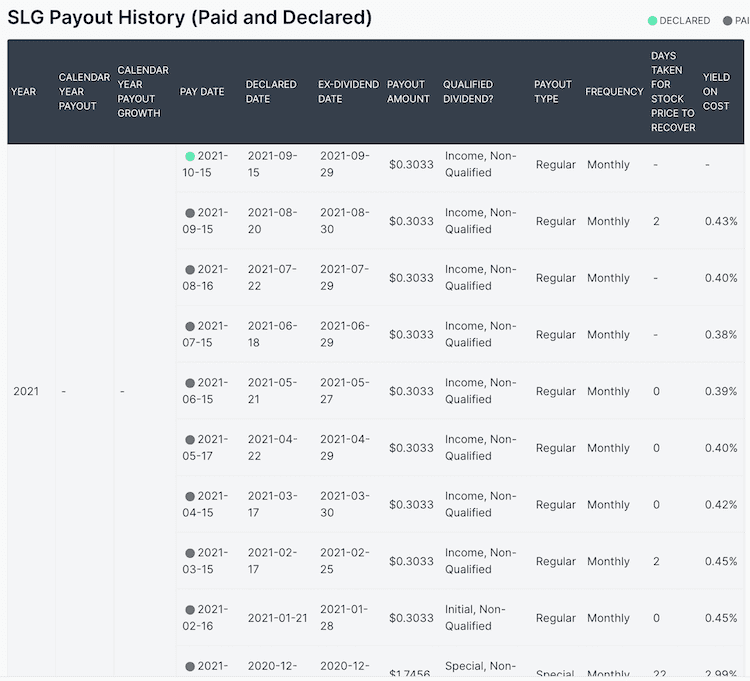Click the QUALIFIED DIVIDEND? column header
Viewport: 750px width, 681px height.
[x=468, y=91]
